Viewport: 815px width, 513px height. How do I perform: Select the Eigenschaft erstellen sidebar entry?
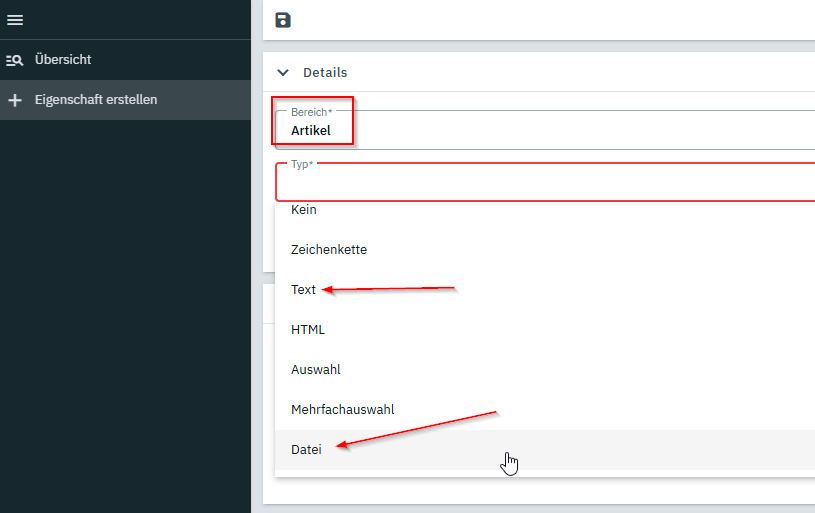(x=95, y=100)
